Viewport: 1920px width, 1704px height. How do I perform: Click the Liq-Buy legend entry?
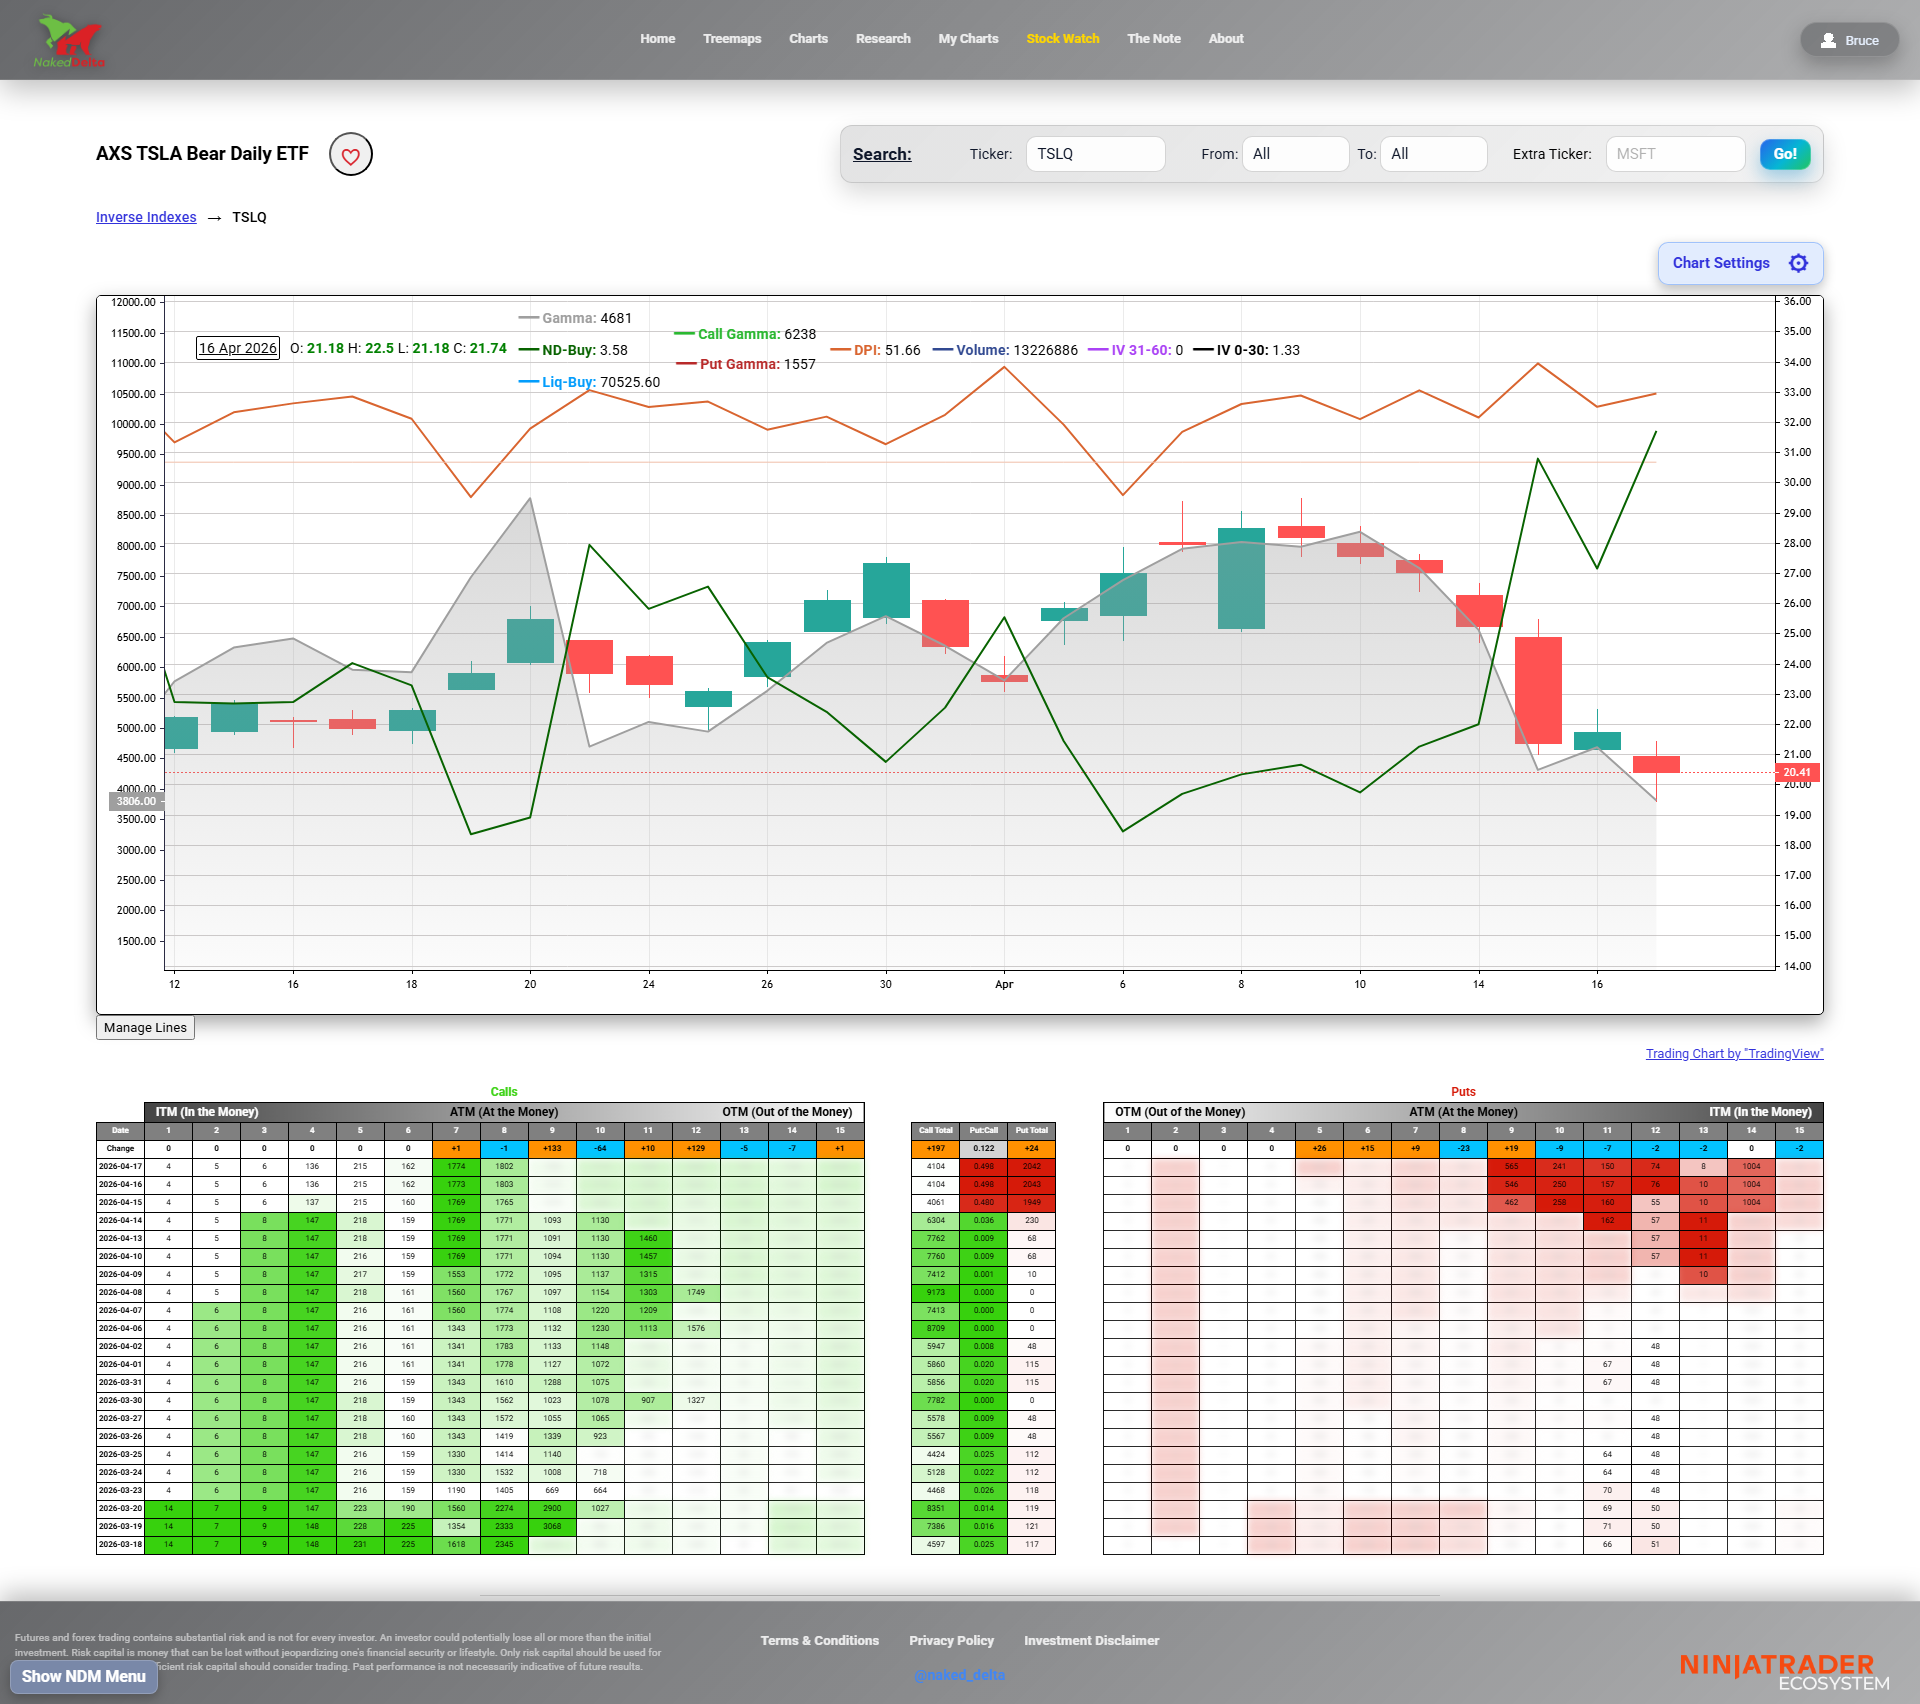[x=589, y=382]
